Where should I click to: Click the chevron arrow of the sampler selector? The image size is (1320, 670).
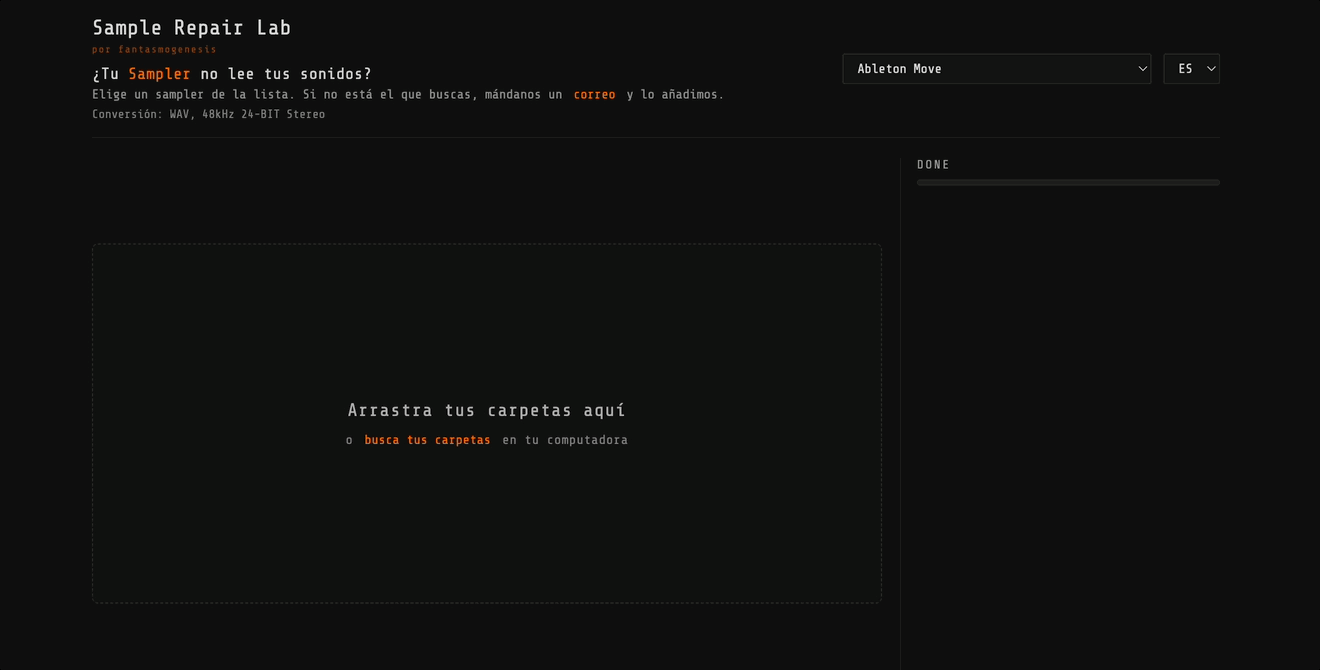1142,69
